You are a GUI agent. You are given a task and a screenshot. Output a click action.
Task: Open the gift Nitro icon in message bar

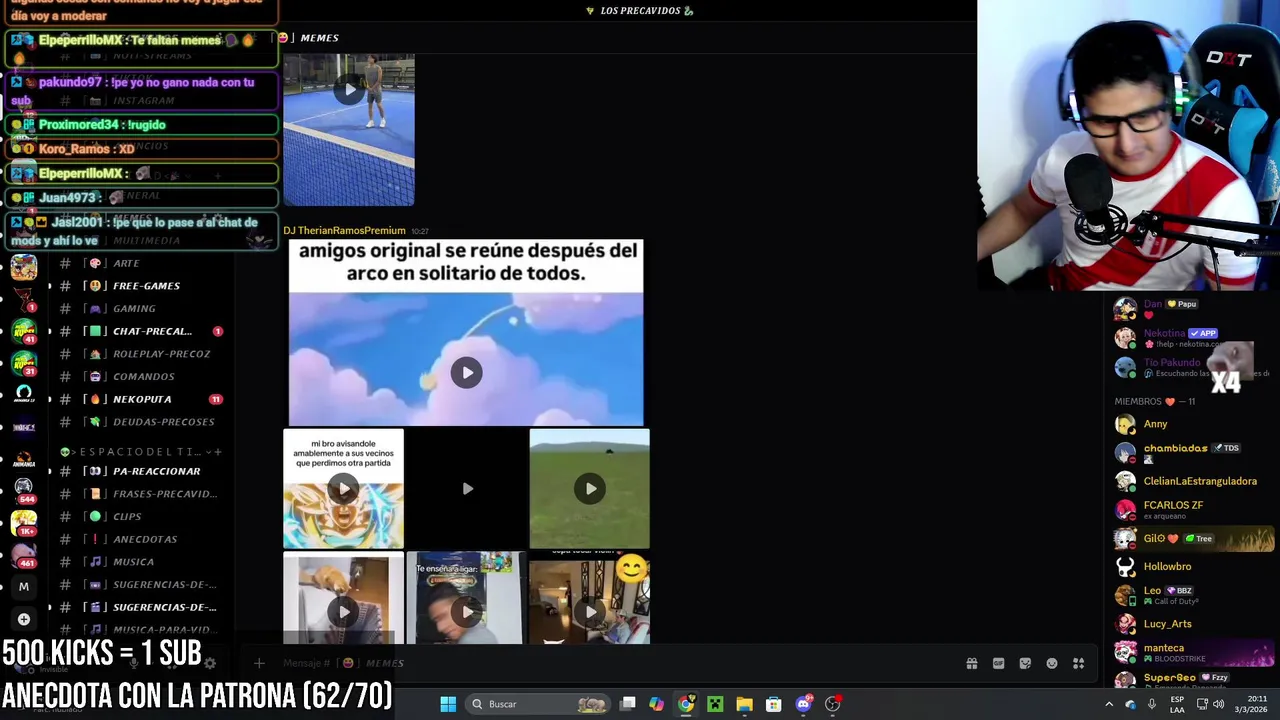pyautogui.click(x=971, y=663)
